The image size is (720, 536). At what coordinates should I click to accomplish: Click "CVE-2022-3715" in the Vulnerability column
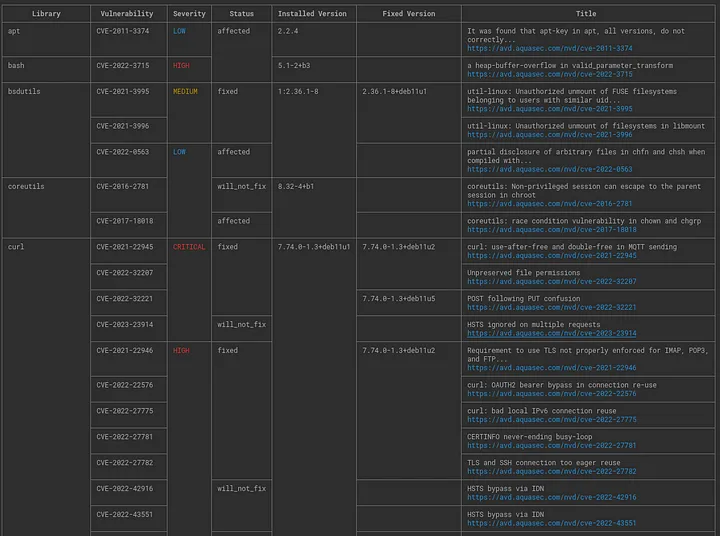(123, 65)
